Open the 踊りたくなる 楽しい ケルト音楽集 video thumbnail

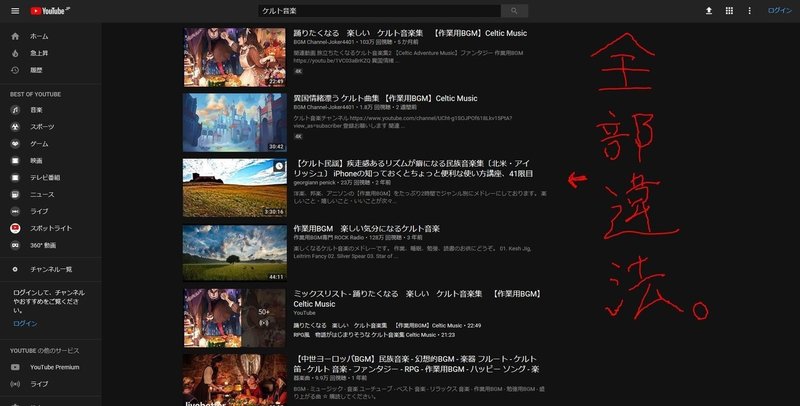tap(235, 57)
